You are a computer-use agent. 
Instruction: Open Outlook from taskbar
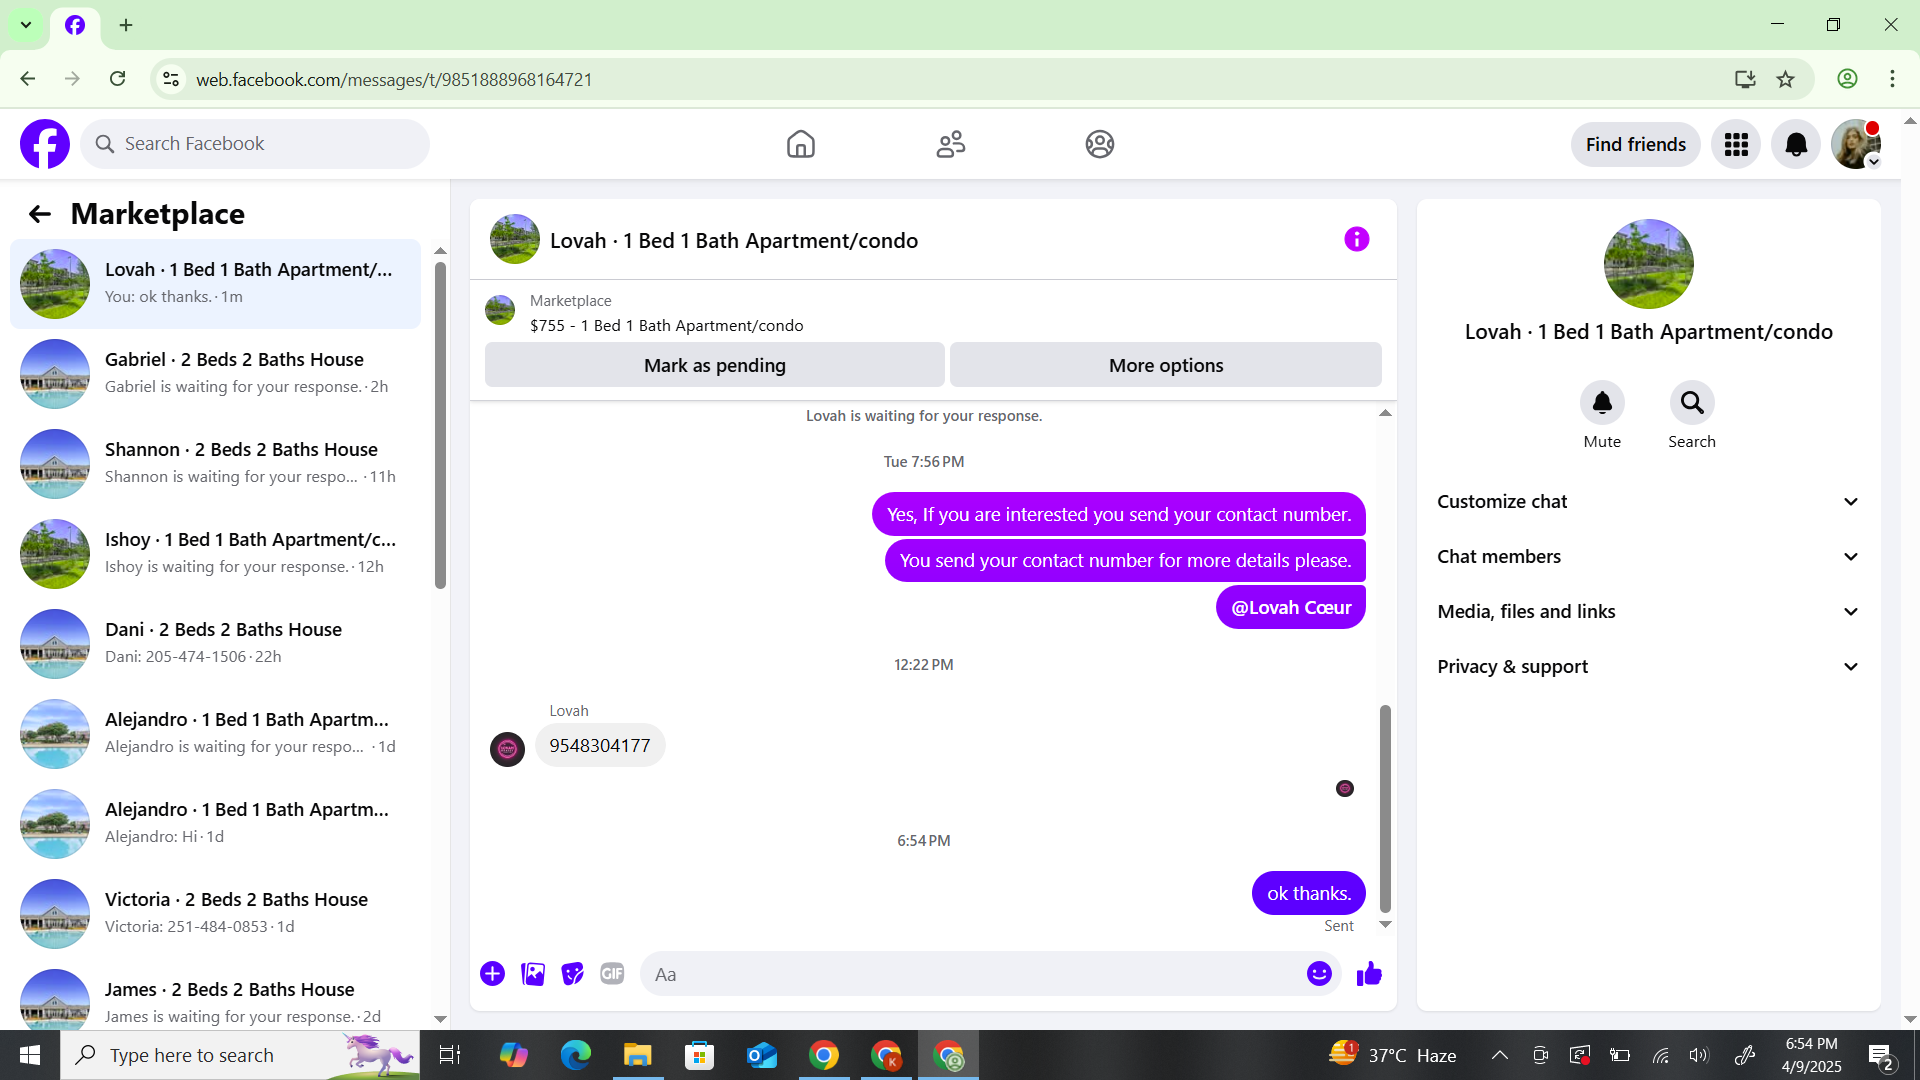click(x=761, y=1055)
